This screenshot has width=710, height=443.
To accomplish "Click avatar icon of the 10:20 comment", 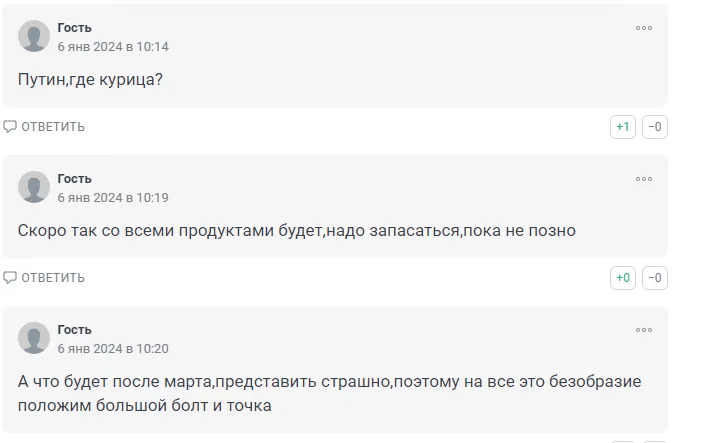I will click(34, 338).
